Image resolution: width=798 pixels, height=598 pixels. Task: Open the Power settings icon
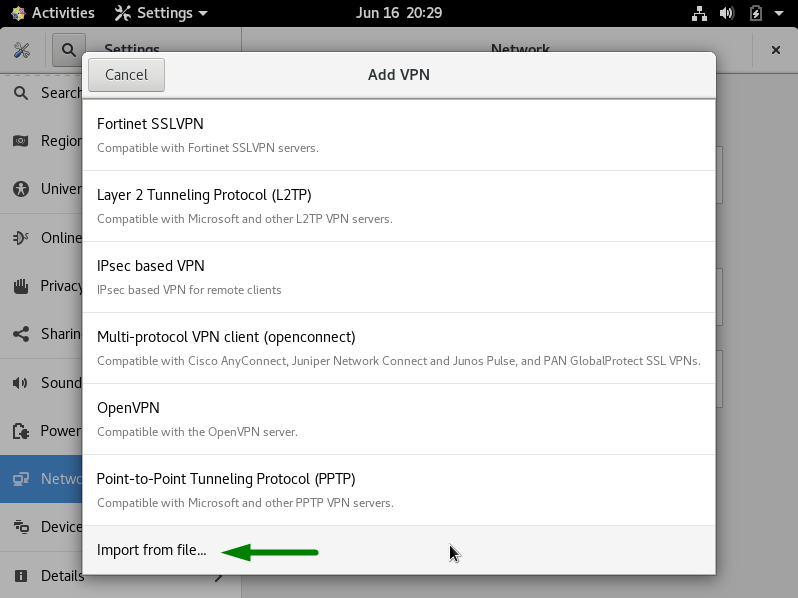point(20,431)
